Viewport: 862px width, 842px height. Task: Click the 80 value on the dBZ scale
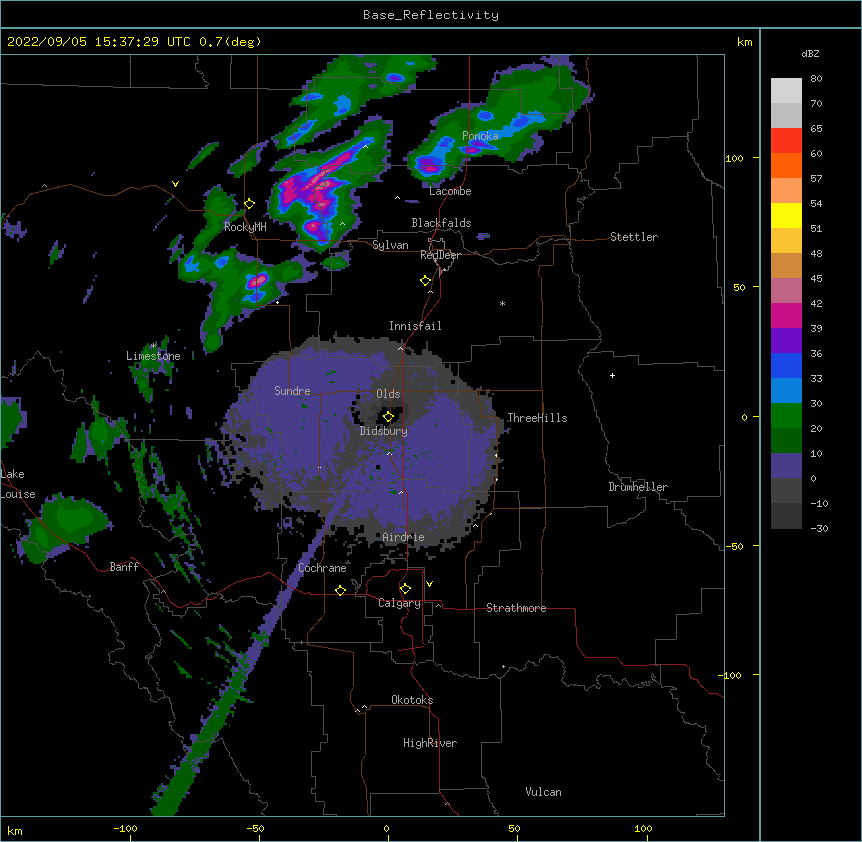tap(816, 79)
